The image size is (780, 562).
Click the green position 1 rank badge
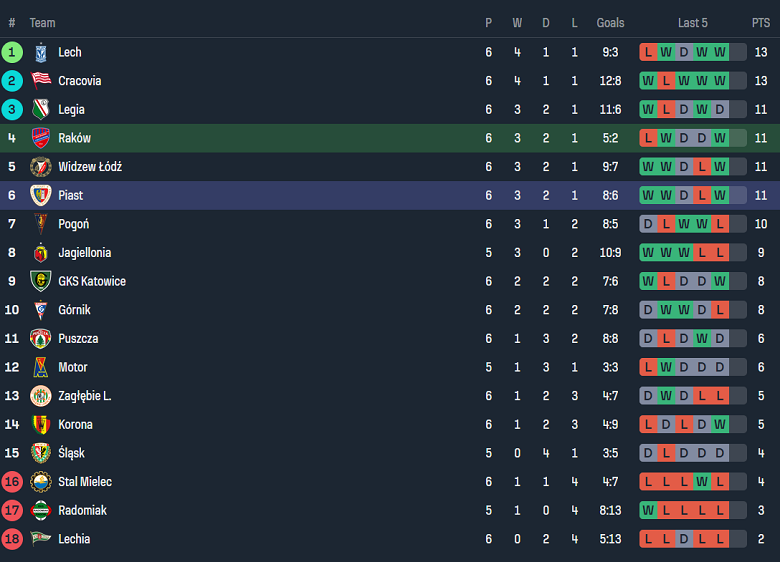(12, 52)
